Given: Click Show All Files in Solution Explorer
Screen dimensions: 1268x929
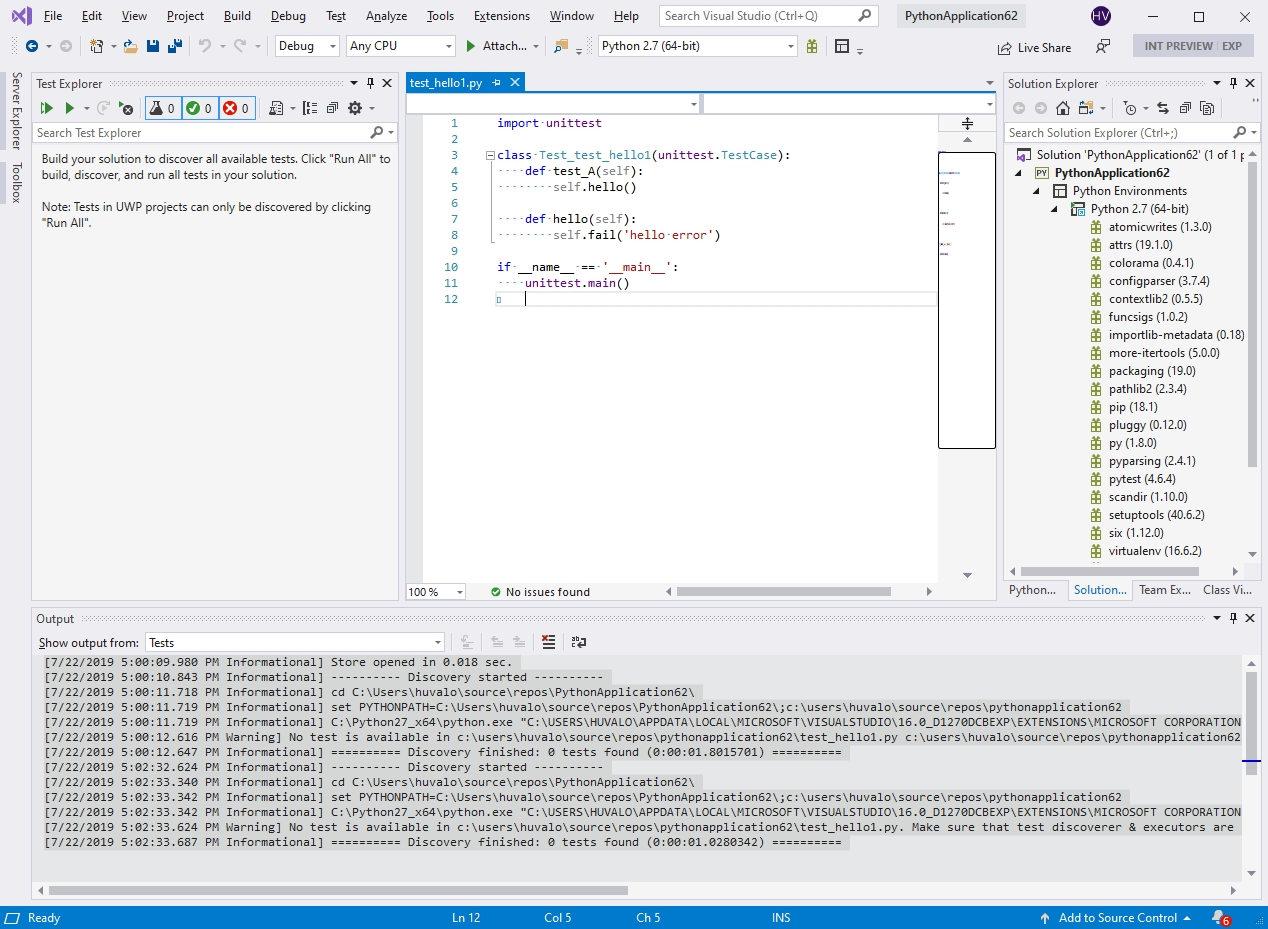Looking at the screenshot, I should (x=1207, y=108).
